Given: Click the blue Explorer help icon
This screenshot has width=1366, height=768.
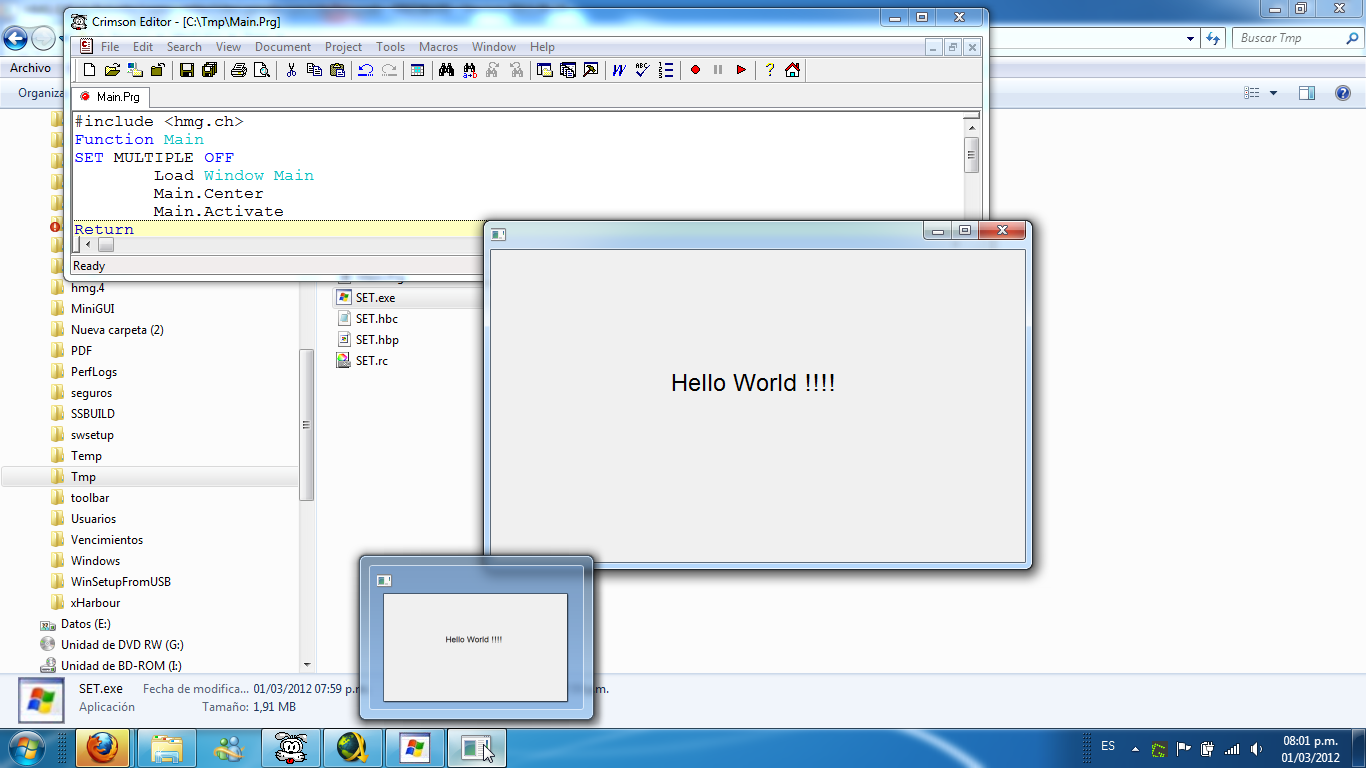Looking at the screenshot, I should [1343, 93].
